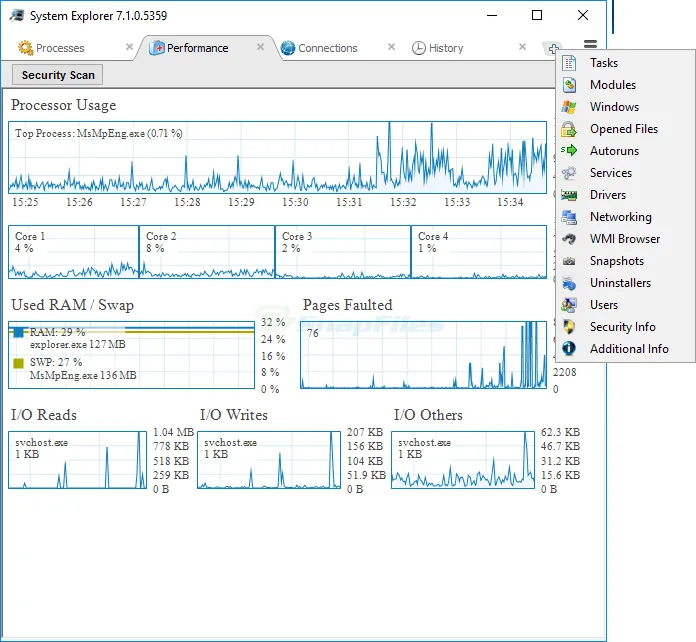The height and width of the screenshot is (642, 696).
Task: Click the Pages Faulted graph
Action: [x=423, y=355]
